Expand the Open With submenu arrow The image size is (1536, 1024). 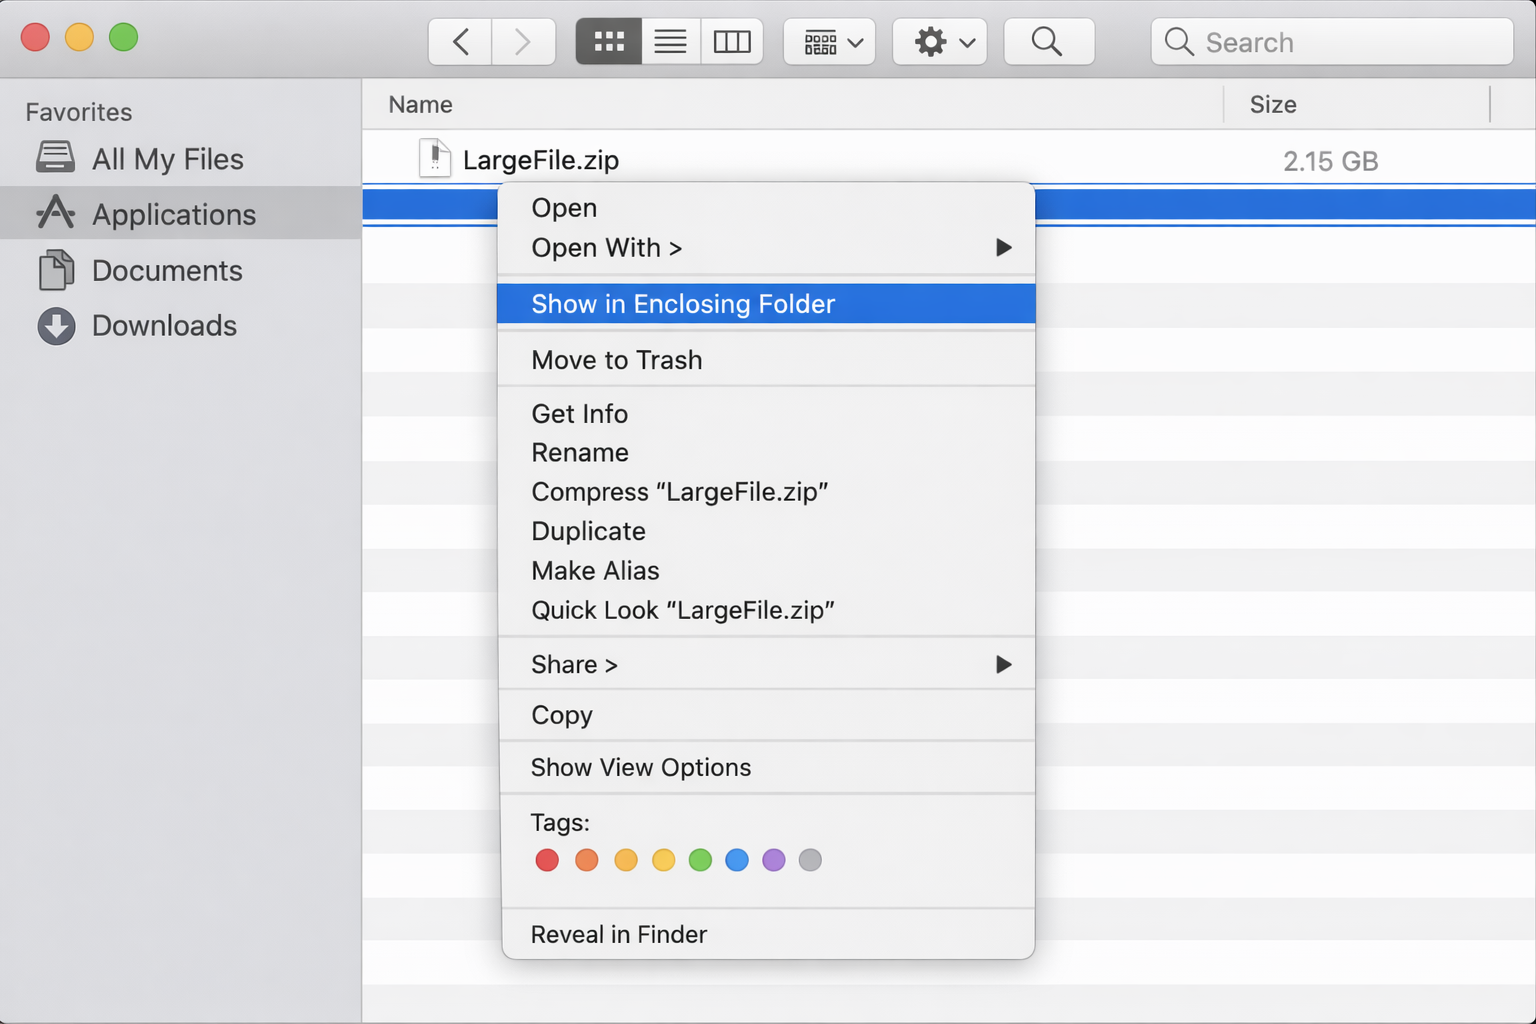[x=1003, y=248]
